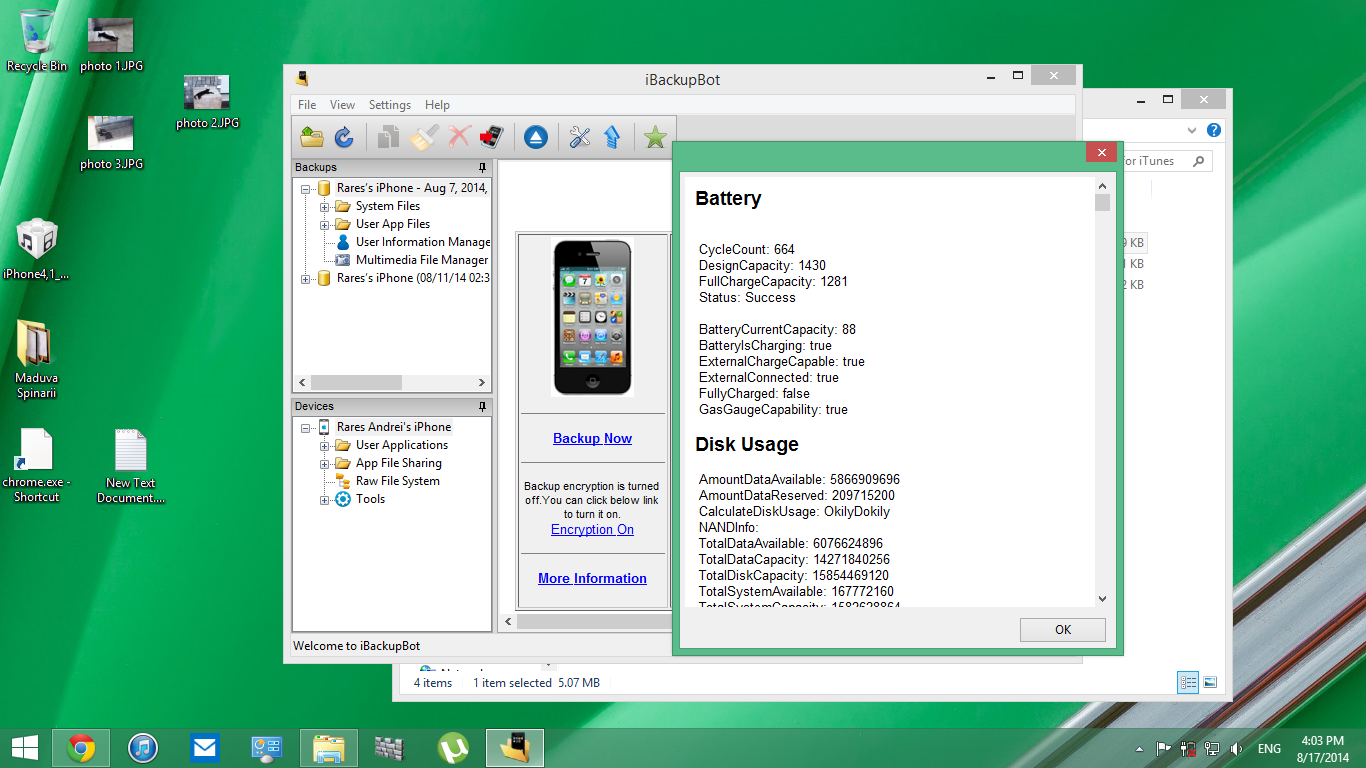This screenshot has width=1366, height=768.
Task: Click the Explorer window help icon
Action: [1214, 130]
